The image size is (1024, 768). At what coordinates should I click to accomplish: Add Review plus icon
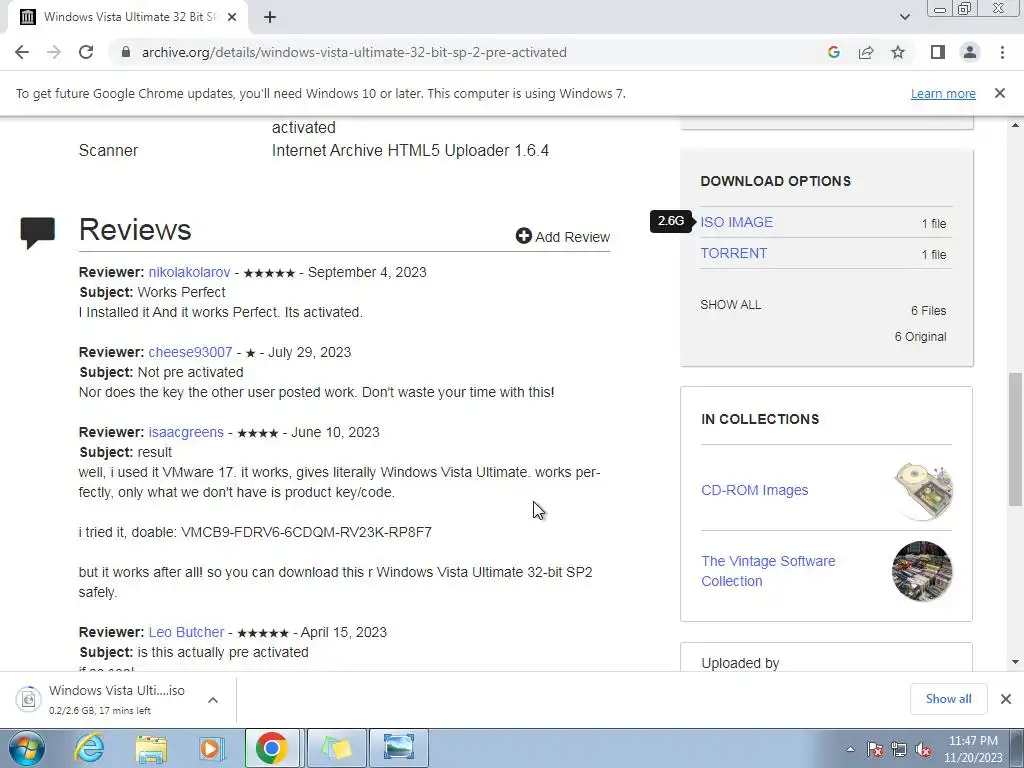click(523, 236)
